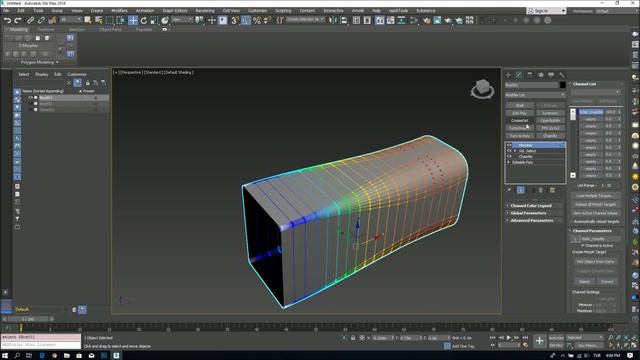Open the Animation menu
640x360 pixels.
click(144, 11)
